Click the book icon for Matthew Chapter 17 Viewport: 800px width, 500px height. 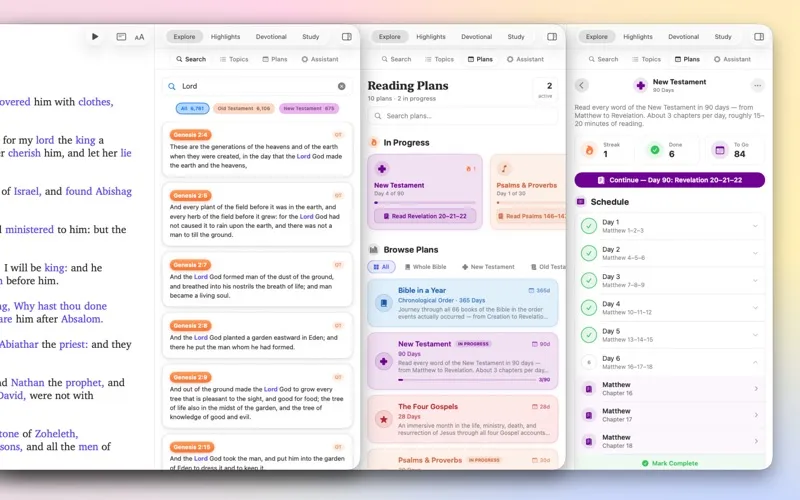(589, 415)
